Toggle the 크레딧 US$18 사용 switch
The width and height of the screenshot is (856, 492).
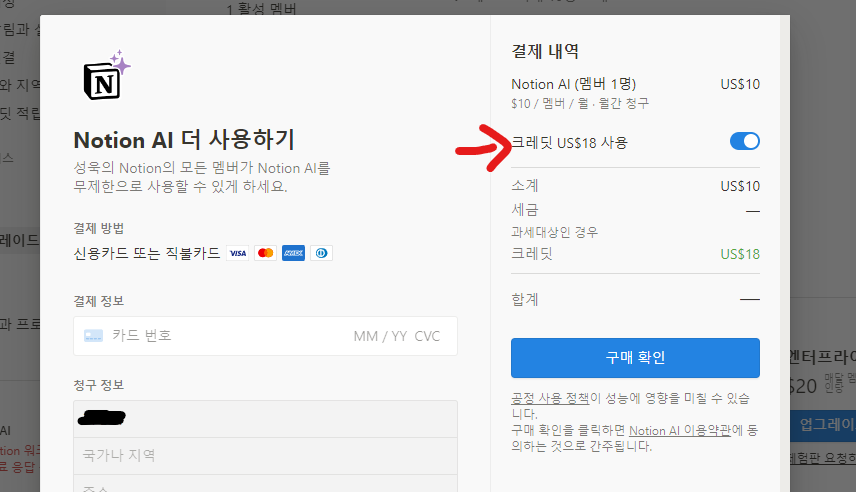tap(745, 141)
